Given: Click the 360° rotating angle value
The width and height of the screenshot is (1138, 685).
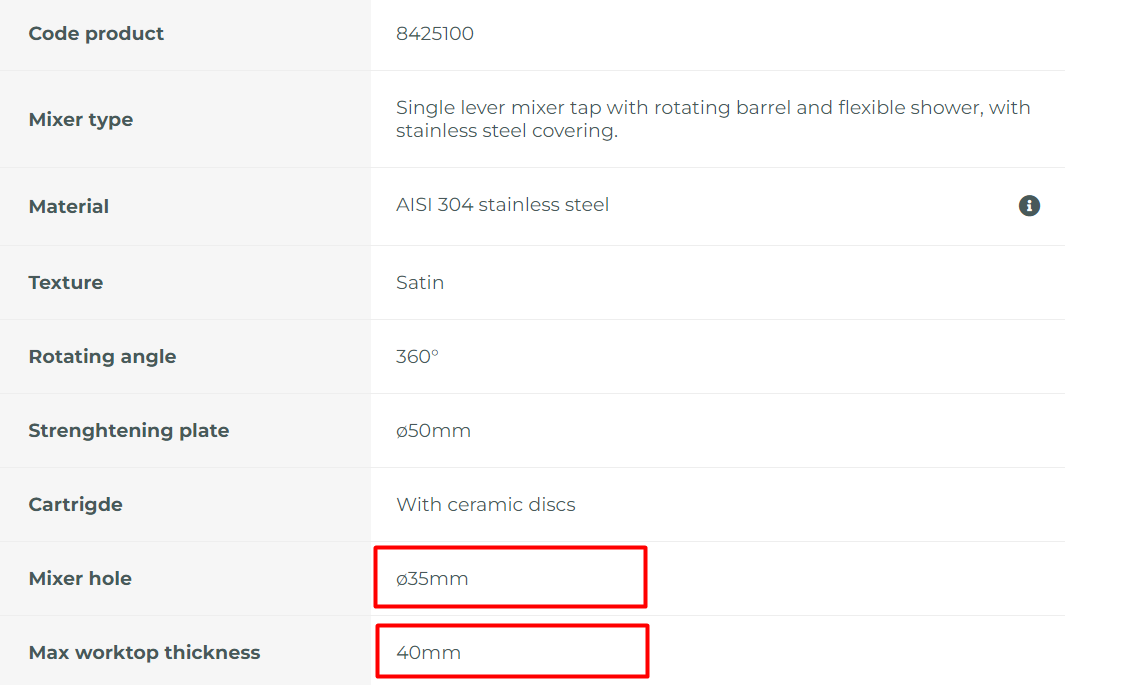Looking at the screenshot, I should [417, 356].
